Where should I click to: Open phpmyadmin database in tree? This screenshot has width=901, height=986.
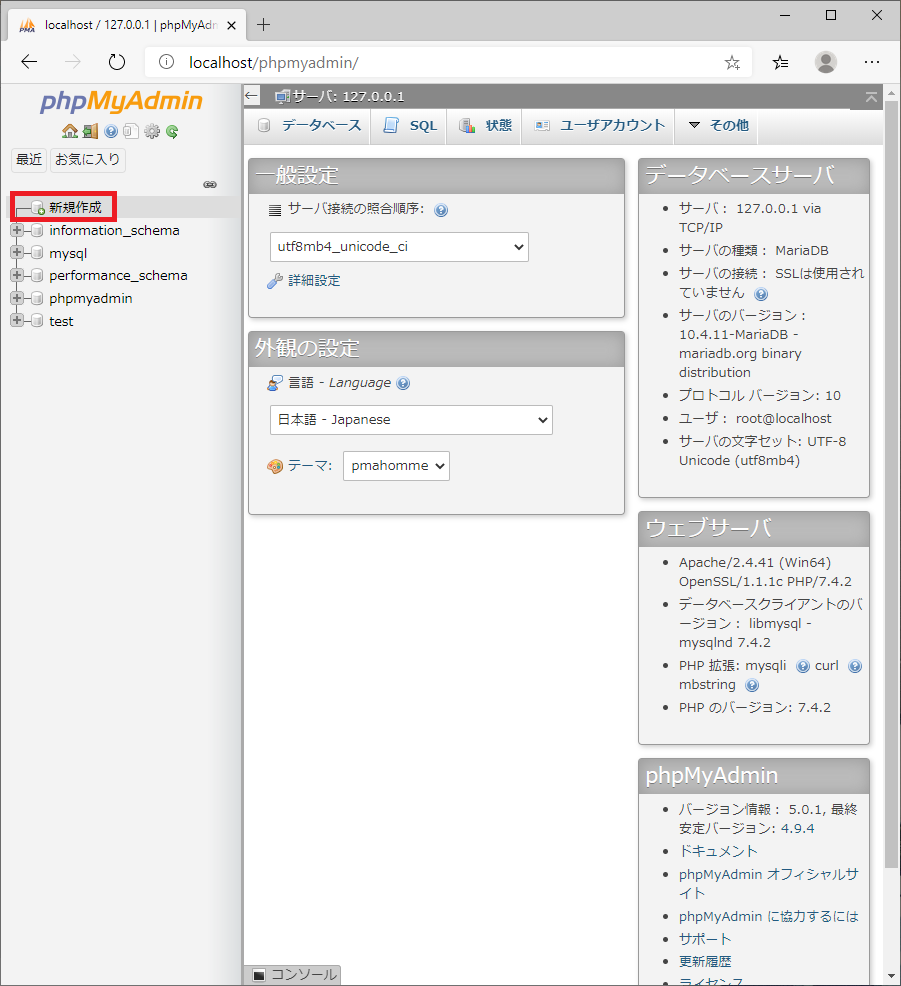click(91, 299)
